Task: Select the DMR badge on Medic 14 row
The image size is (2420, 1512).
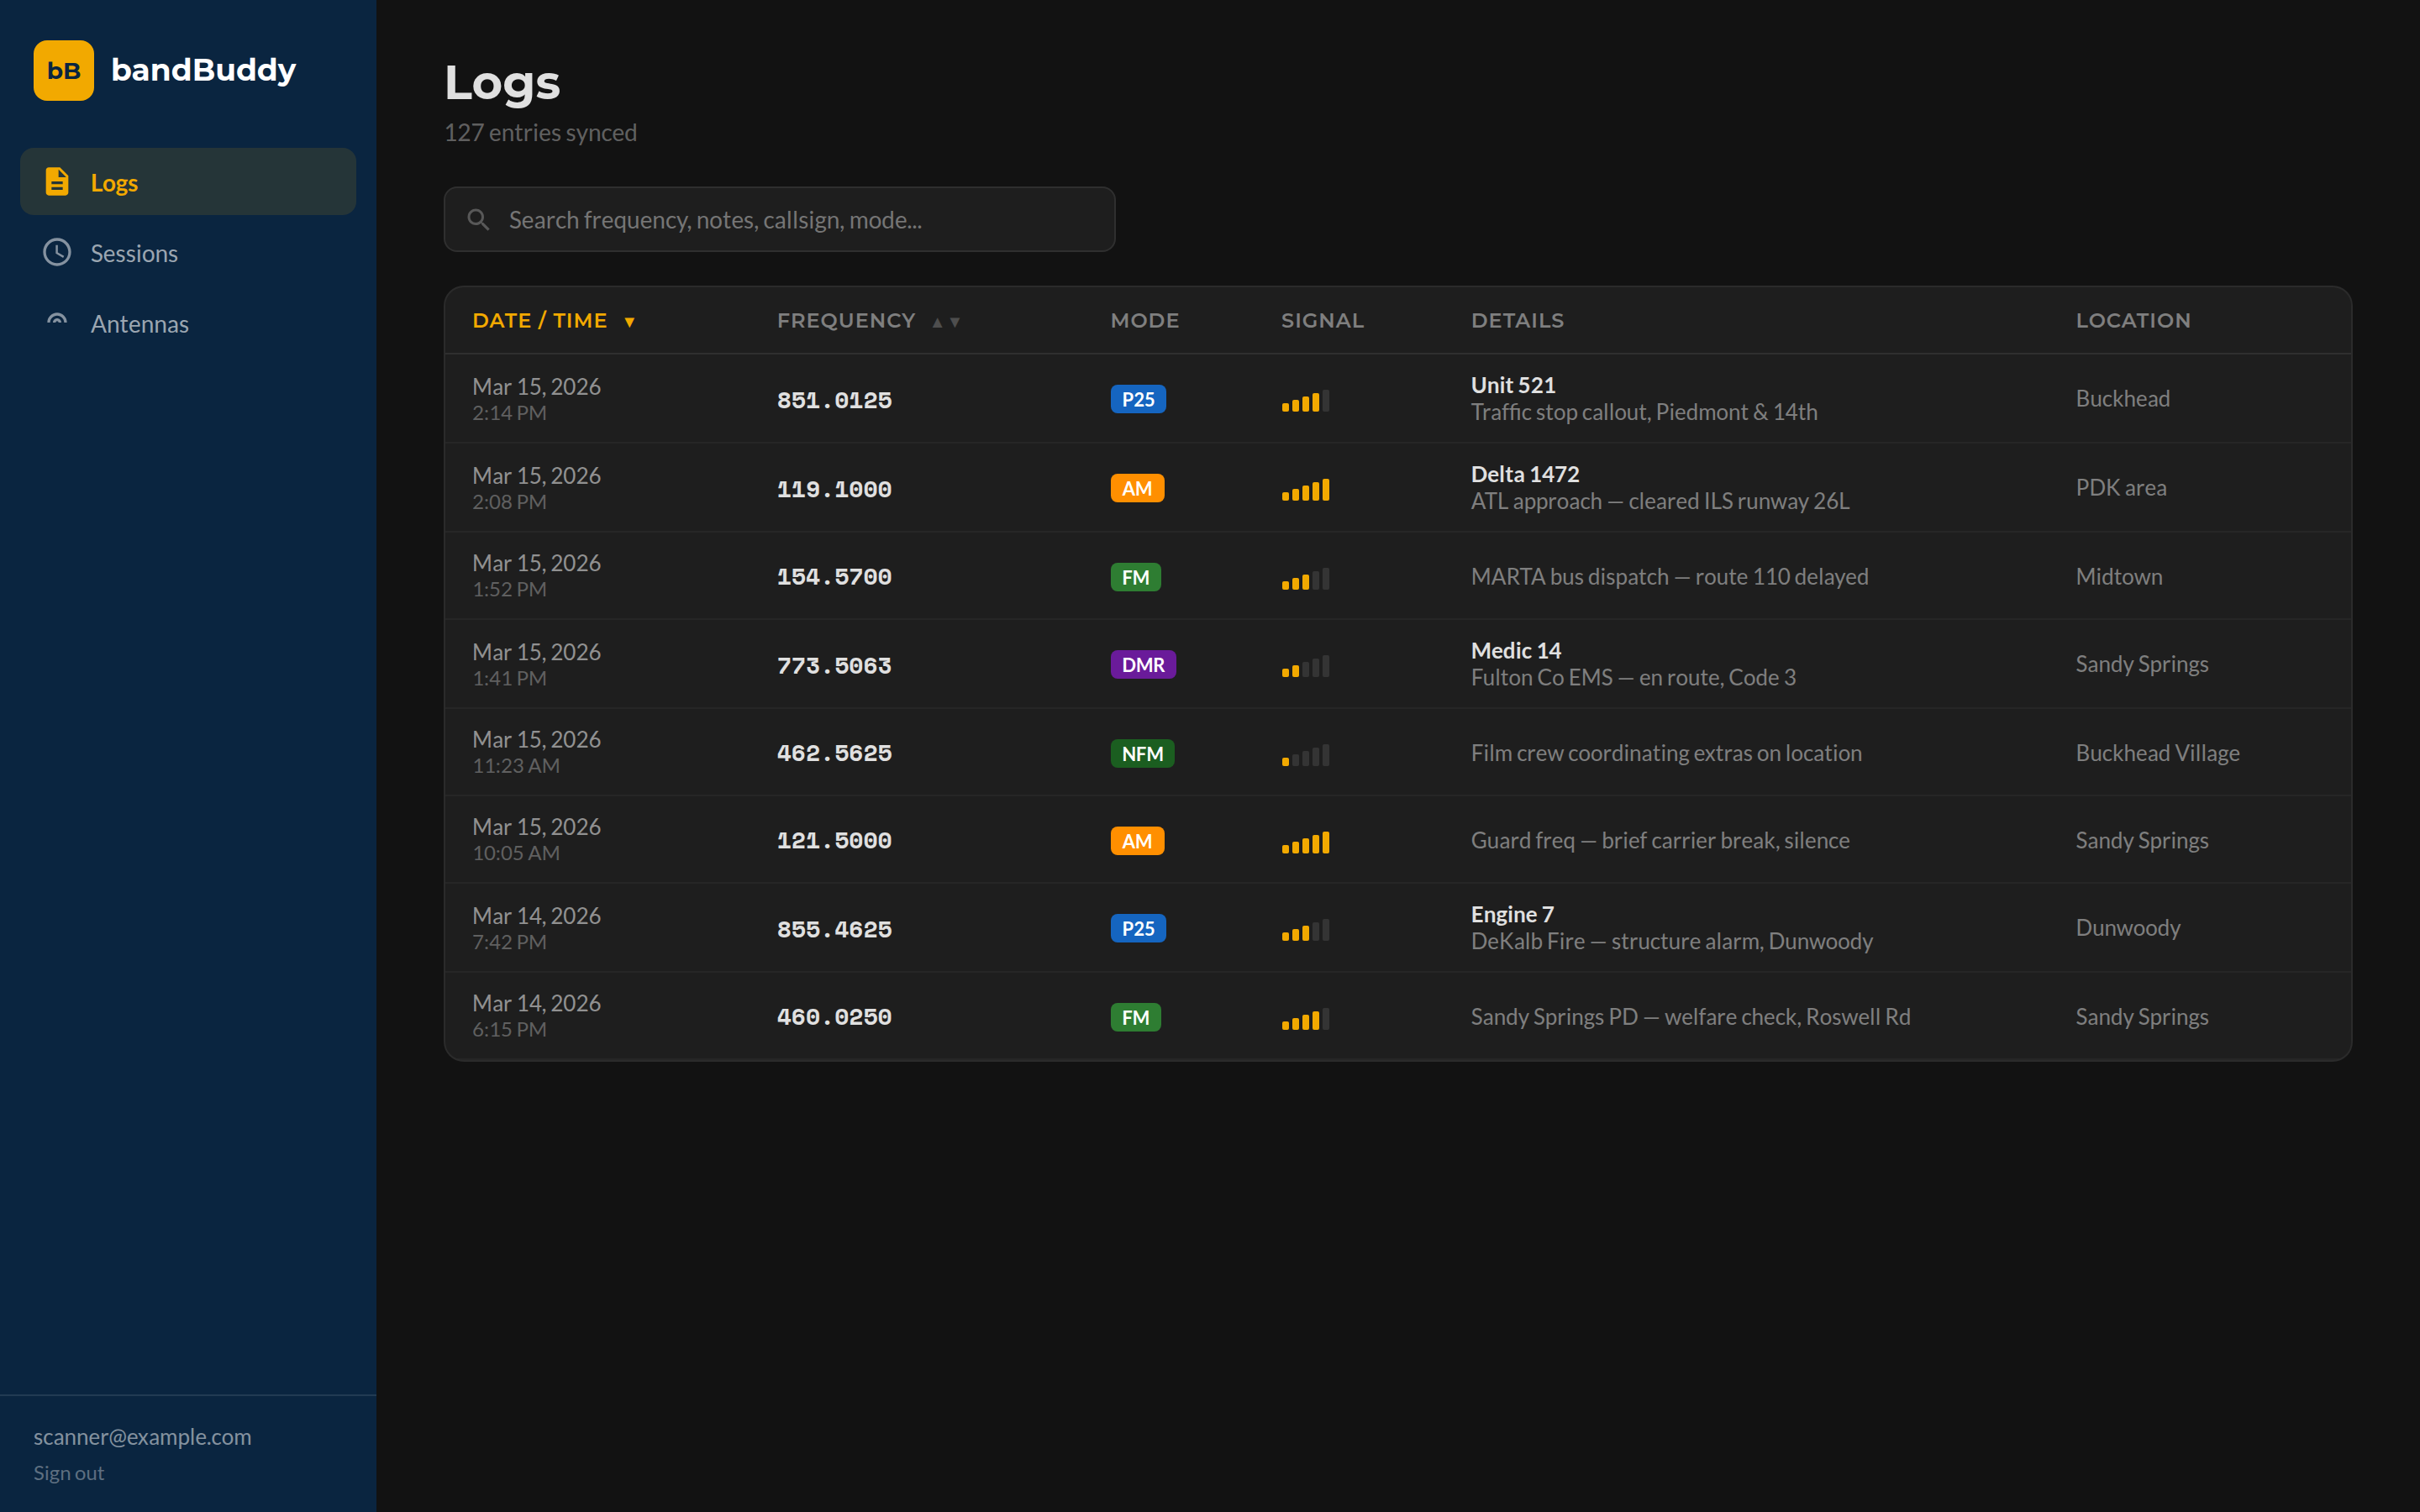Action: (1142, 664)
